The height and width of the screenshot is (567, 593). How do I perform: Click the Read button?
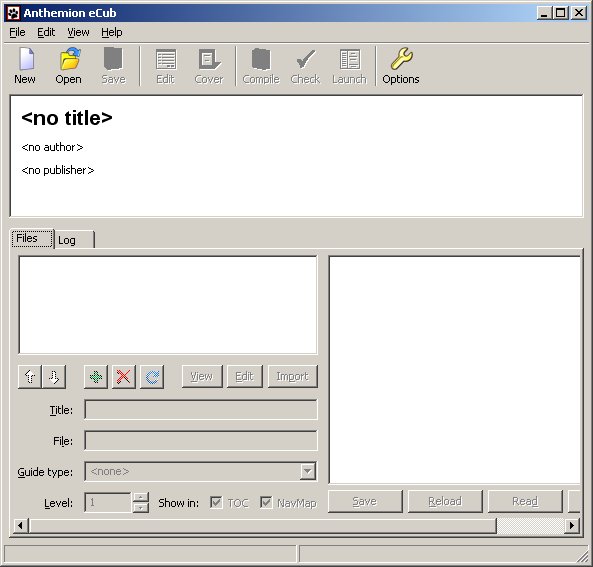[x=525, y=502]
